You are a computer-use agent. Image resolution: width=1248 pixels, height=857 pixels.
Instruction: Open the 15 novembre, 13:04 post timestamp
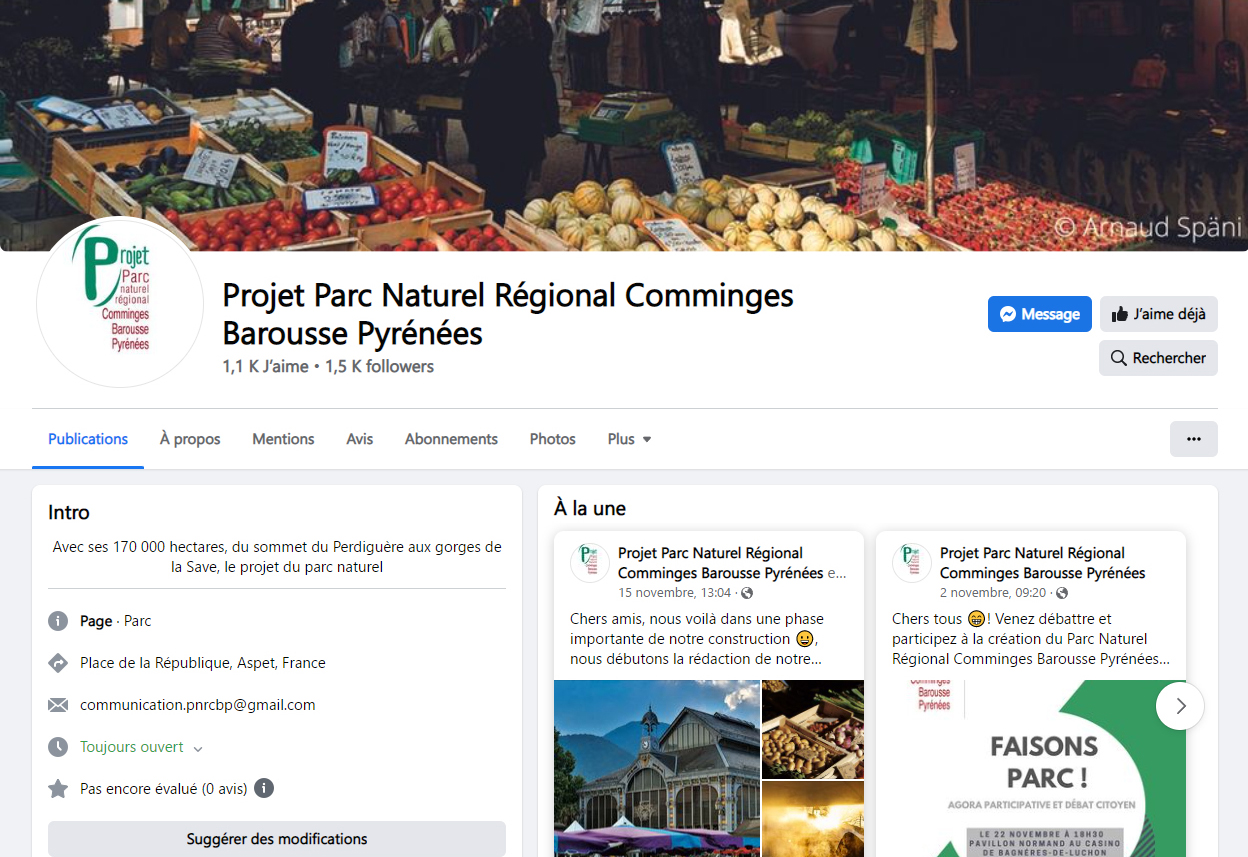pyautogui.click(x=675, y=594)
